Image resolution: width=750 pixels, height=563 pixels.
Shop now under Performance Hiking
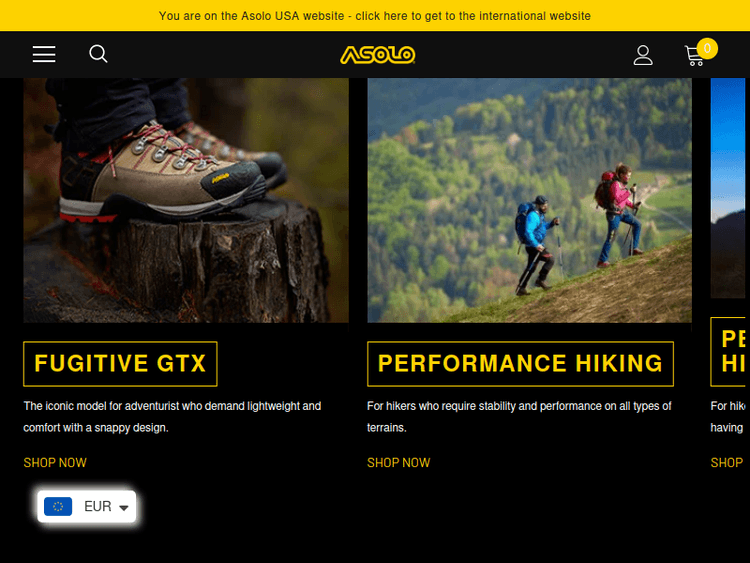[398, 463]
